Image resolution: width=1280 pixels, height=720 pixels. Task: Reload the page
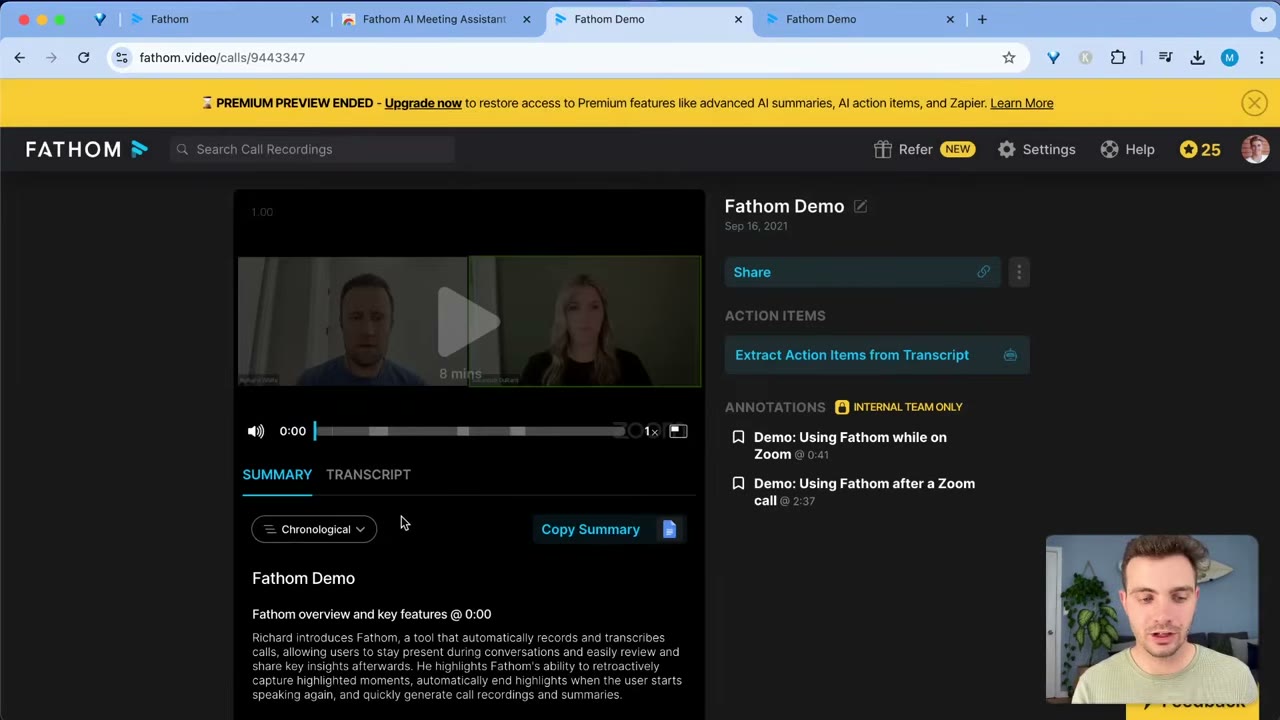pos(84,58)
